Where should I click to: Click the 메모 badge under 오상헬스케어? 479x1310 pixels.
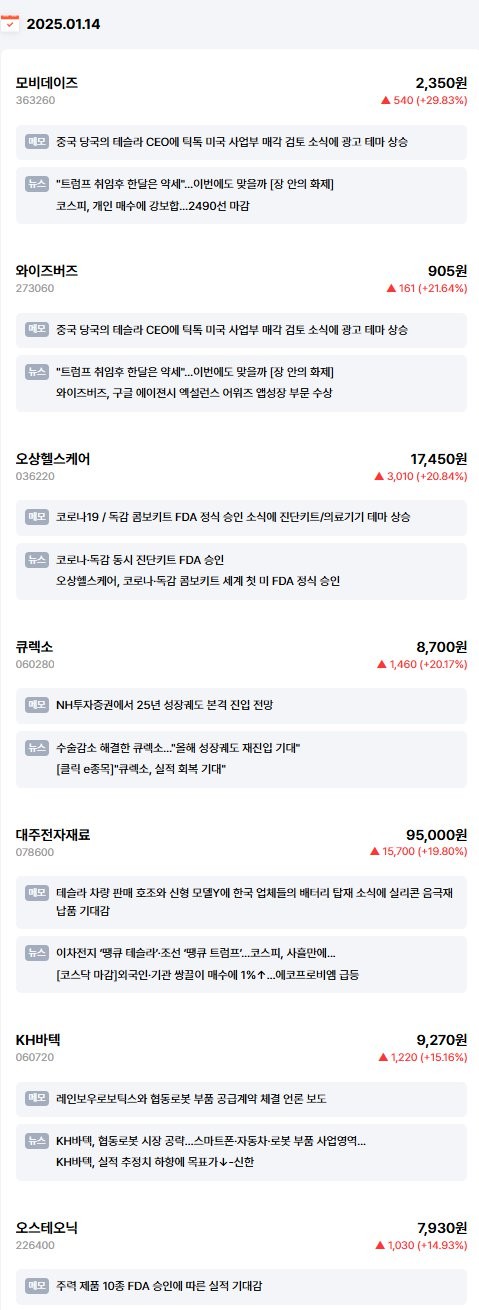click(37, 516)
